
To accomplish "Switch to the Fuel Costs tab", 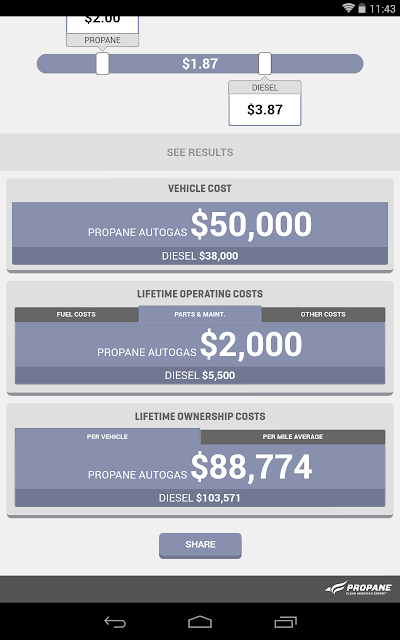I will tap(76, 314).
